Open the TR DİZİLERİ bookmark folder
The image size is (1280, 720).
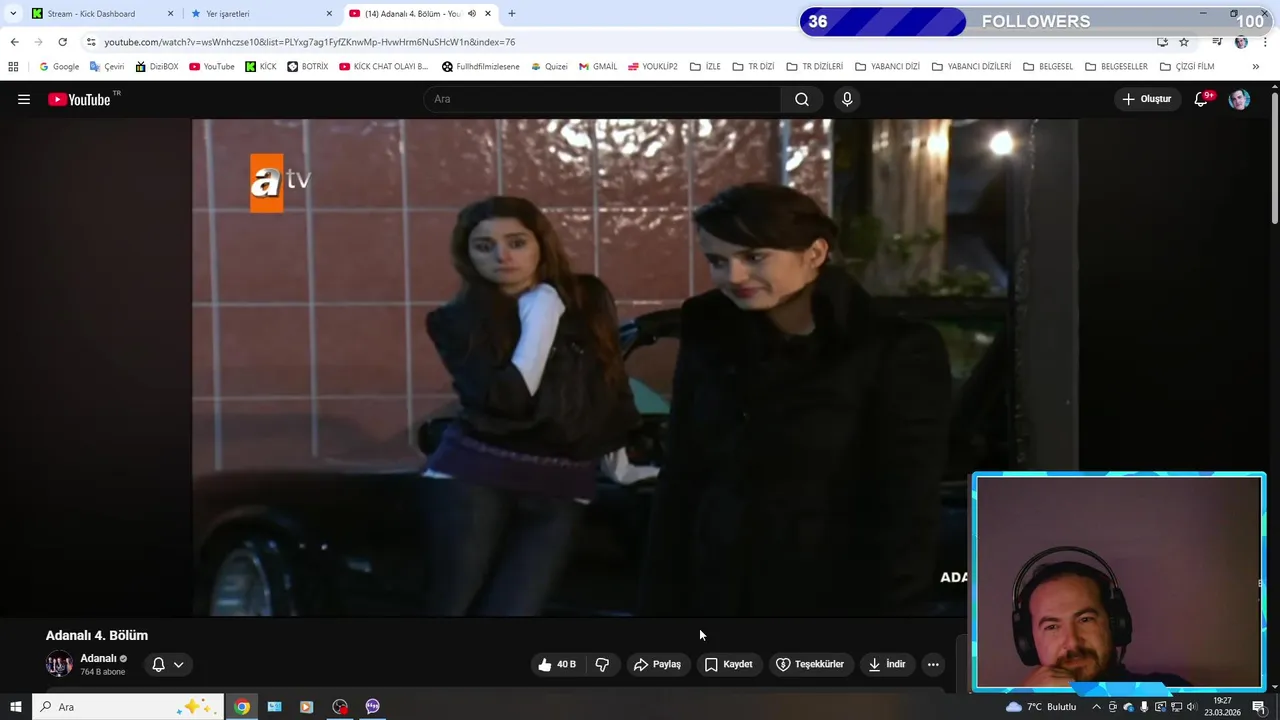point(814,67)
